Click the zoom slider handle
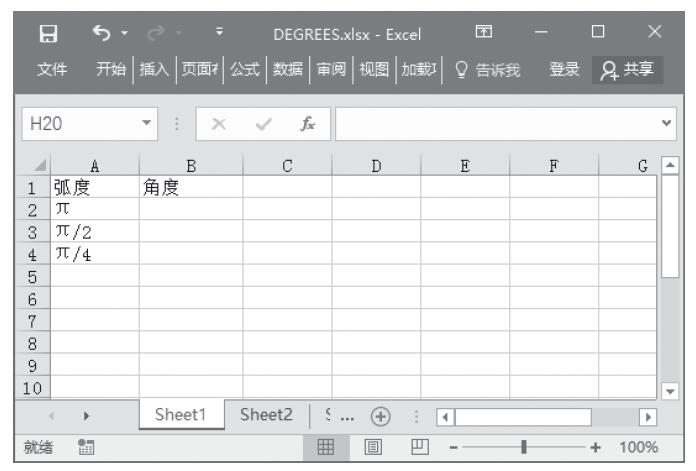Screen dimensions: 696x471 [523, 447]
